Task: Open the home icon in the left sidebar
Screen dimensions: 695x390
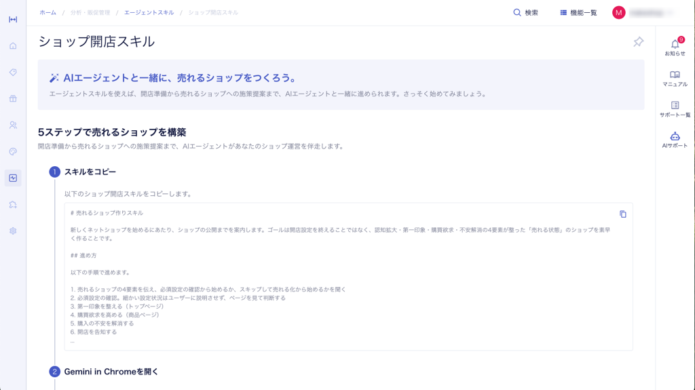Action: click(13, 46)
